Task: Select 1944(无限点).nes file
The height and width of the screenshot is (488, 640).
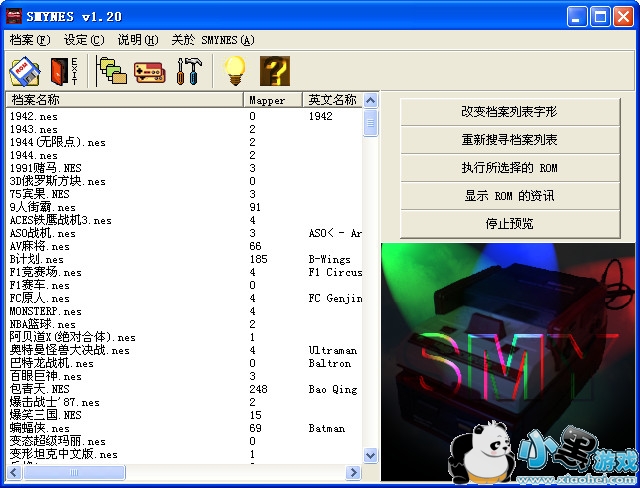Action: (x=58, y=142)
